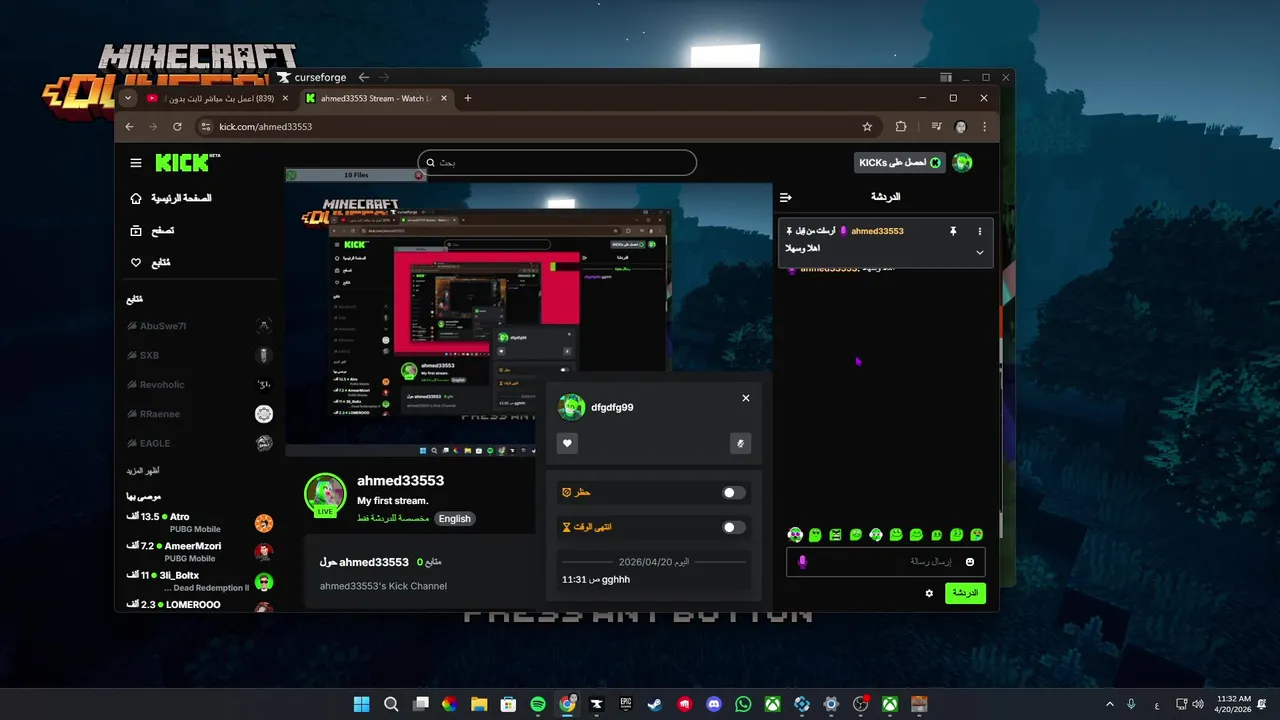Click the Kick search field
Screen dimensions: 1280x720
pos(557,162)
